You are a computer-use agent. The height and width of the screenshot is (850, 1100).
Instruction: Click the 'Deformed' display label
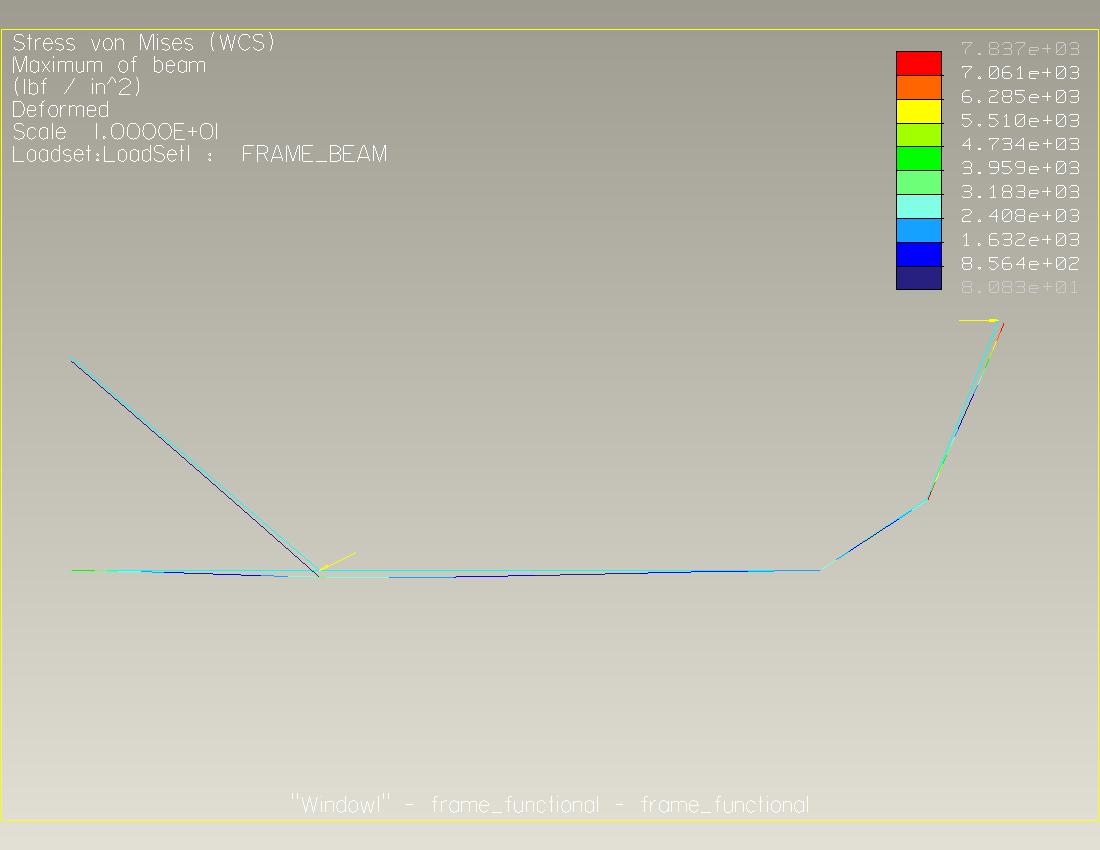(x=60, y=109)
